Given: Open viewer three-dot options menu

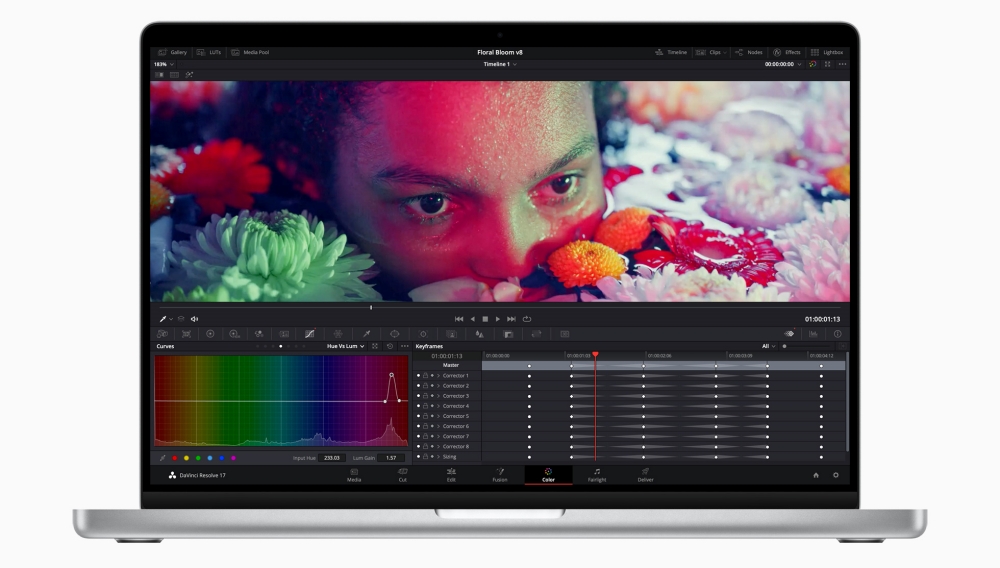Looking at the screenshot, I should (x=842, y=64).
